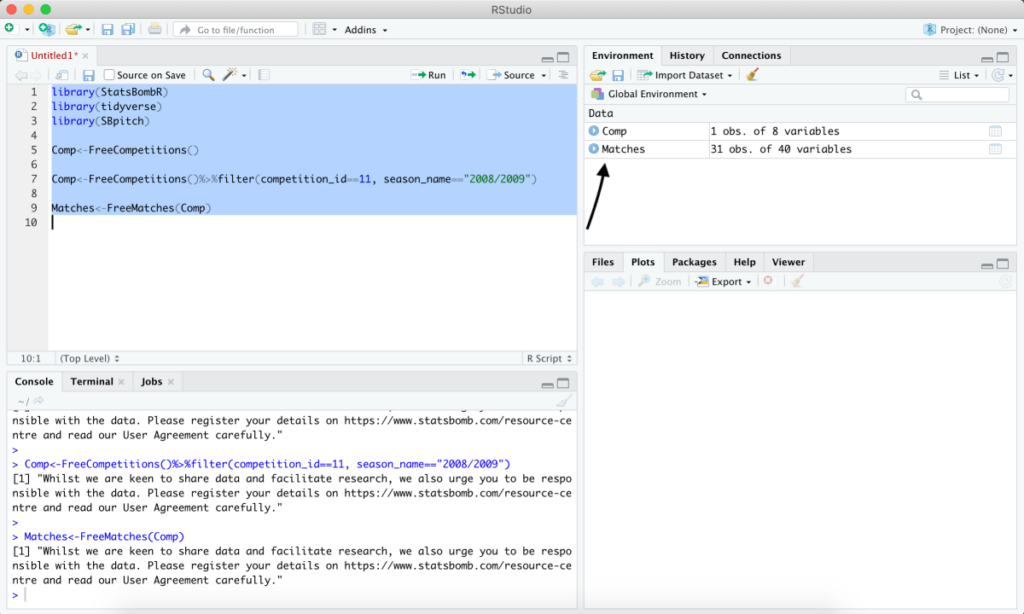The width and height of the screenshot is (1024, 614).
Task: Show the script in a new window
Action: point(62,75)
